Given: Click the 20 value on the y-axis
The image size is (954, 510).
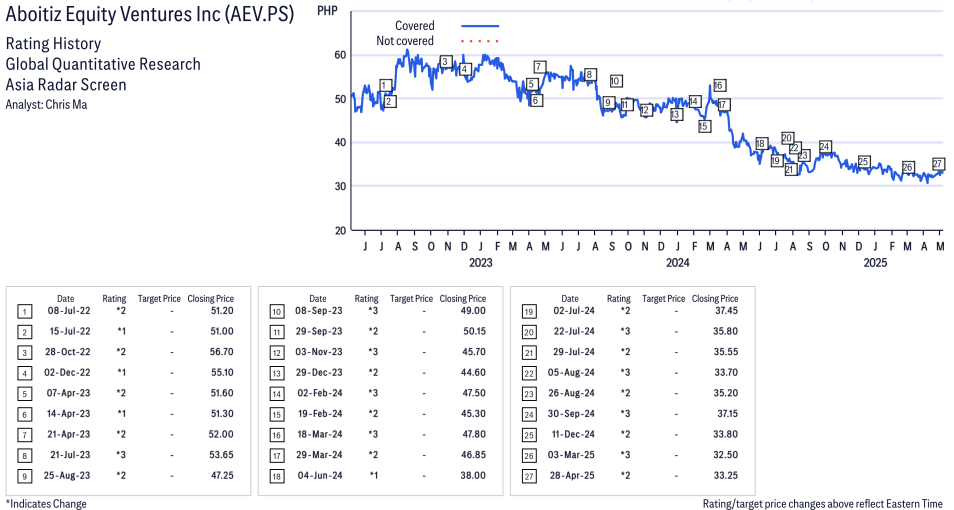Looking at the screenshot, I should 340,230.
